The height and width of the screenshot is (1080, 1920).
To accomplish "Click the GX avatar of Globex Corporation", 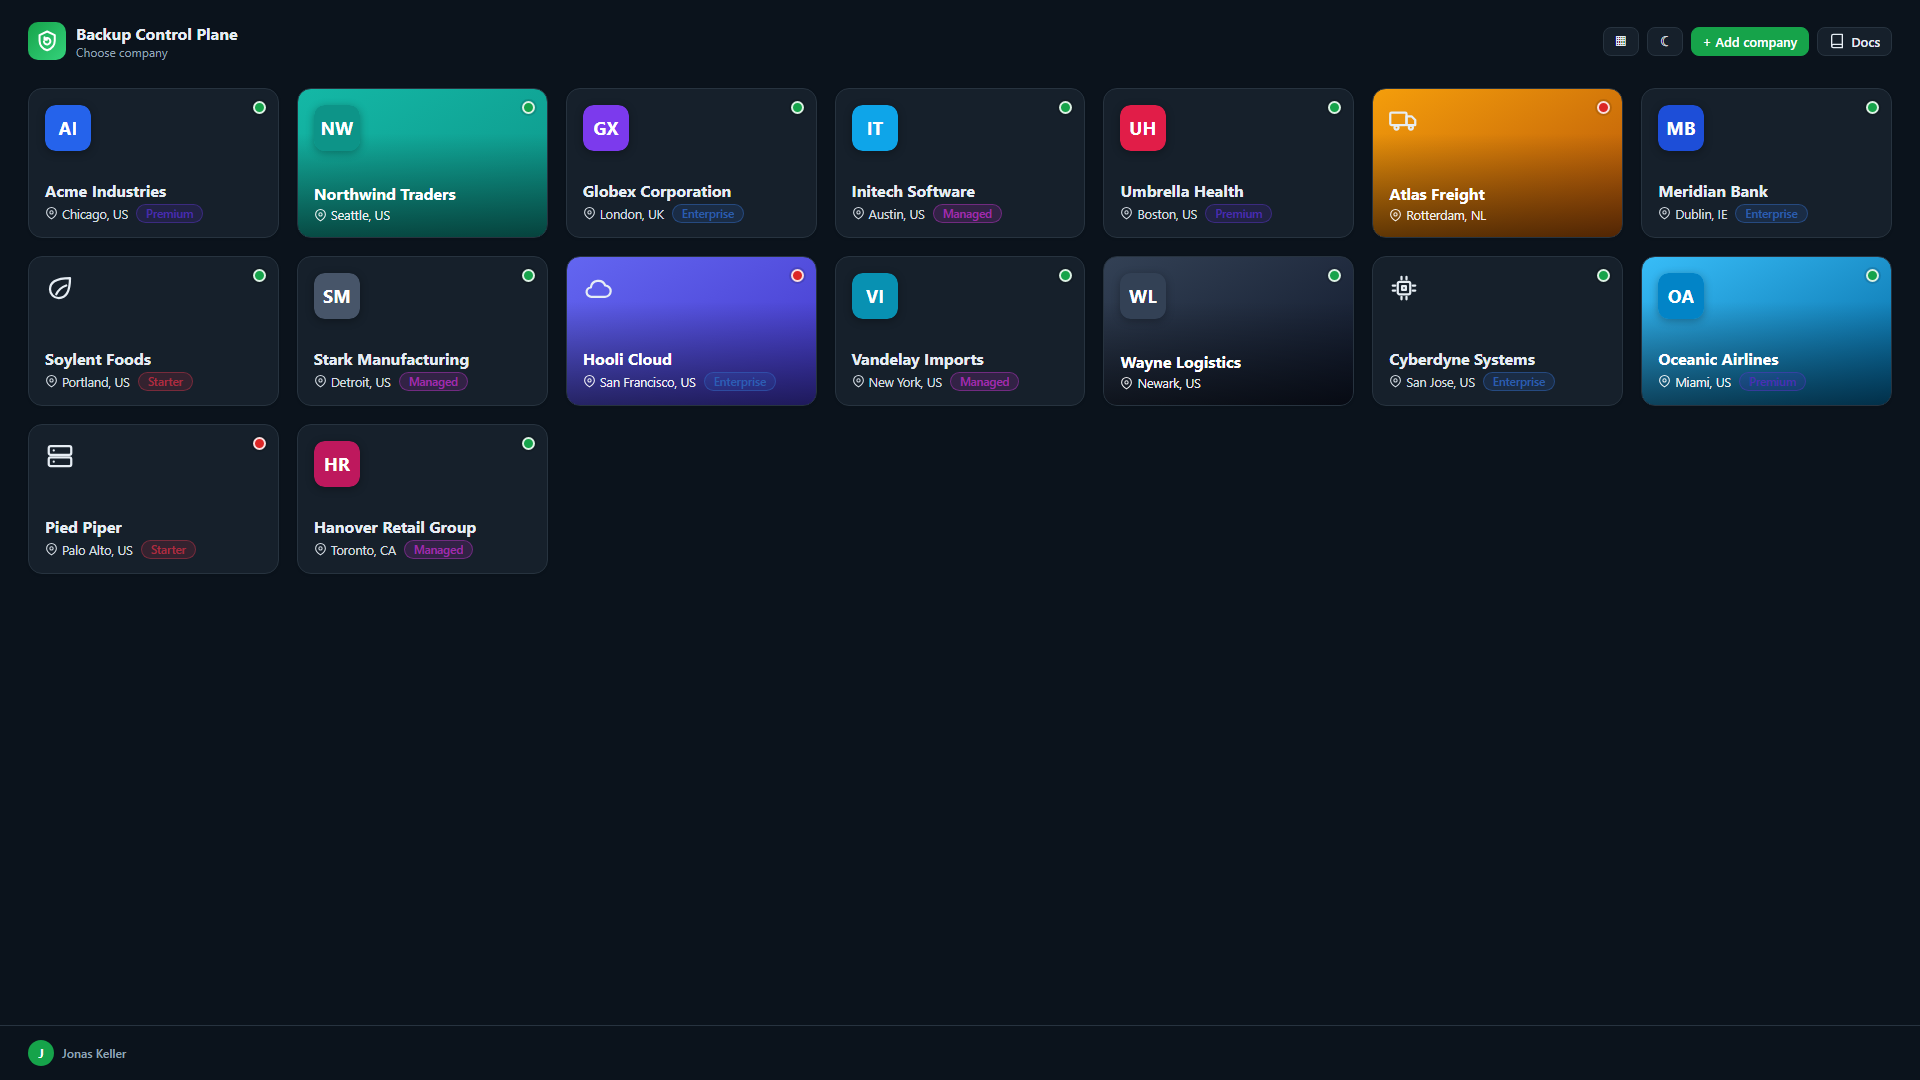I will click(606, 128).
